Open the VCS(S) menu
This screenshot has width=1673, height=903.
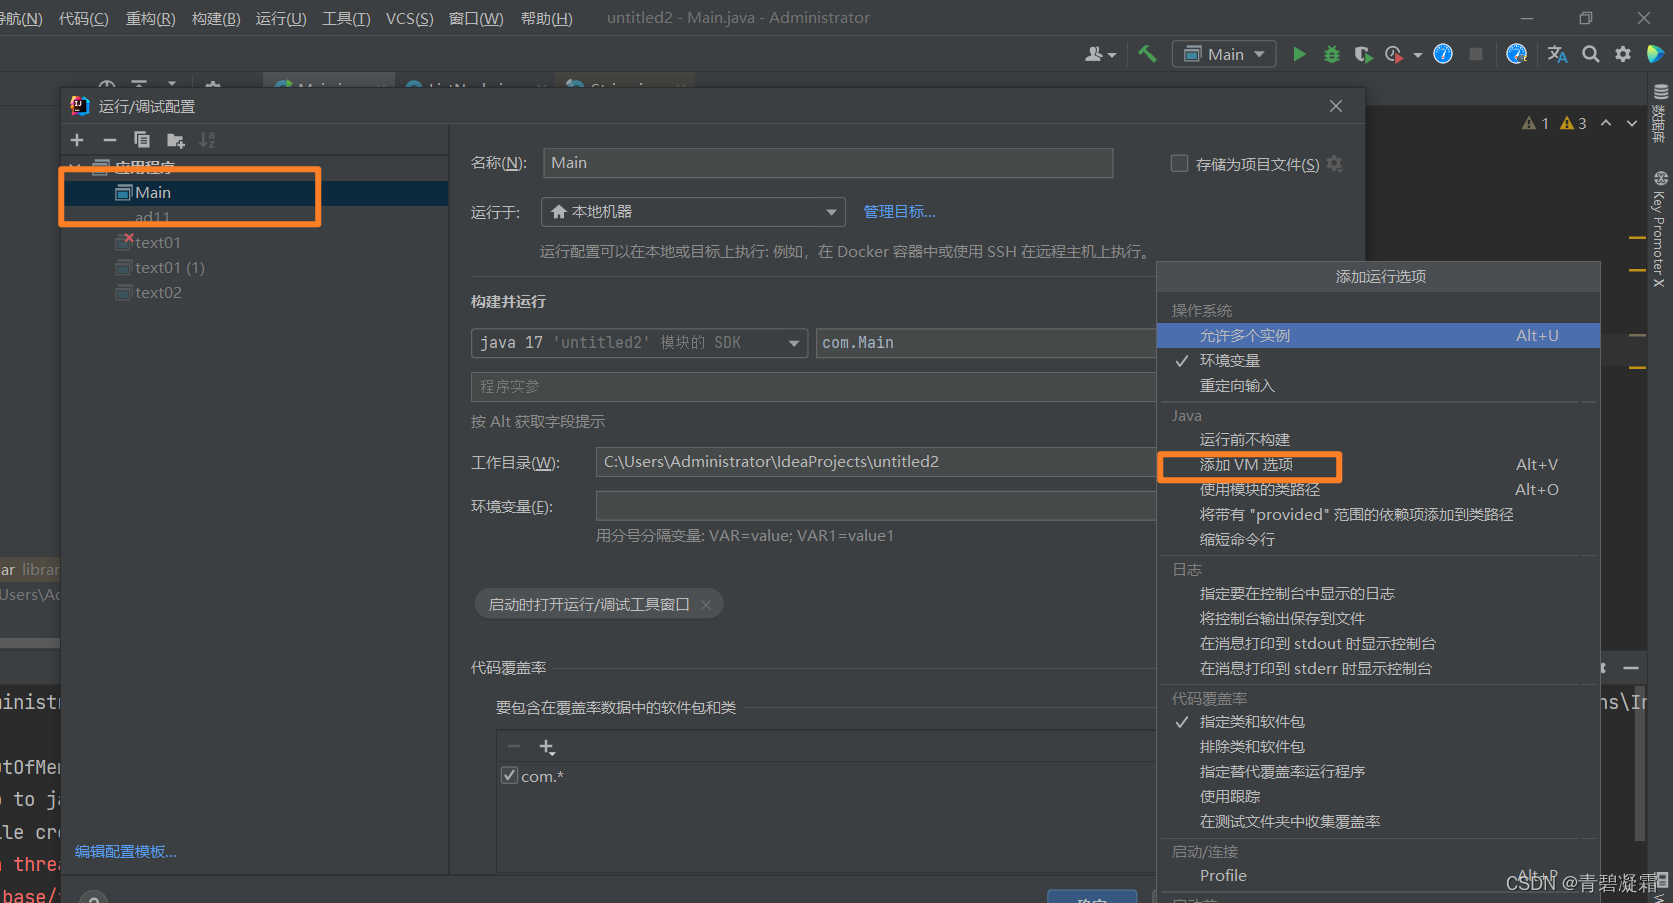[x=409, y=18]
